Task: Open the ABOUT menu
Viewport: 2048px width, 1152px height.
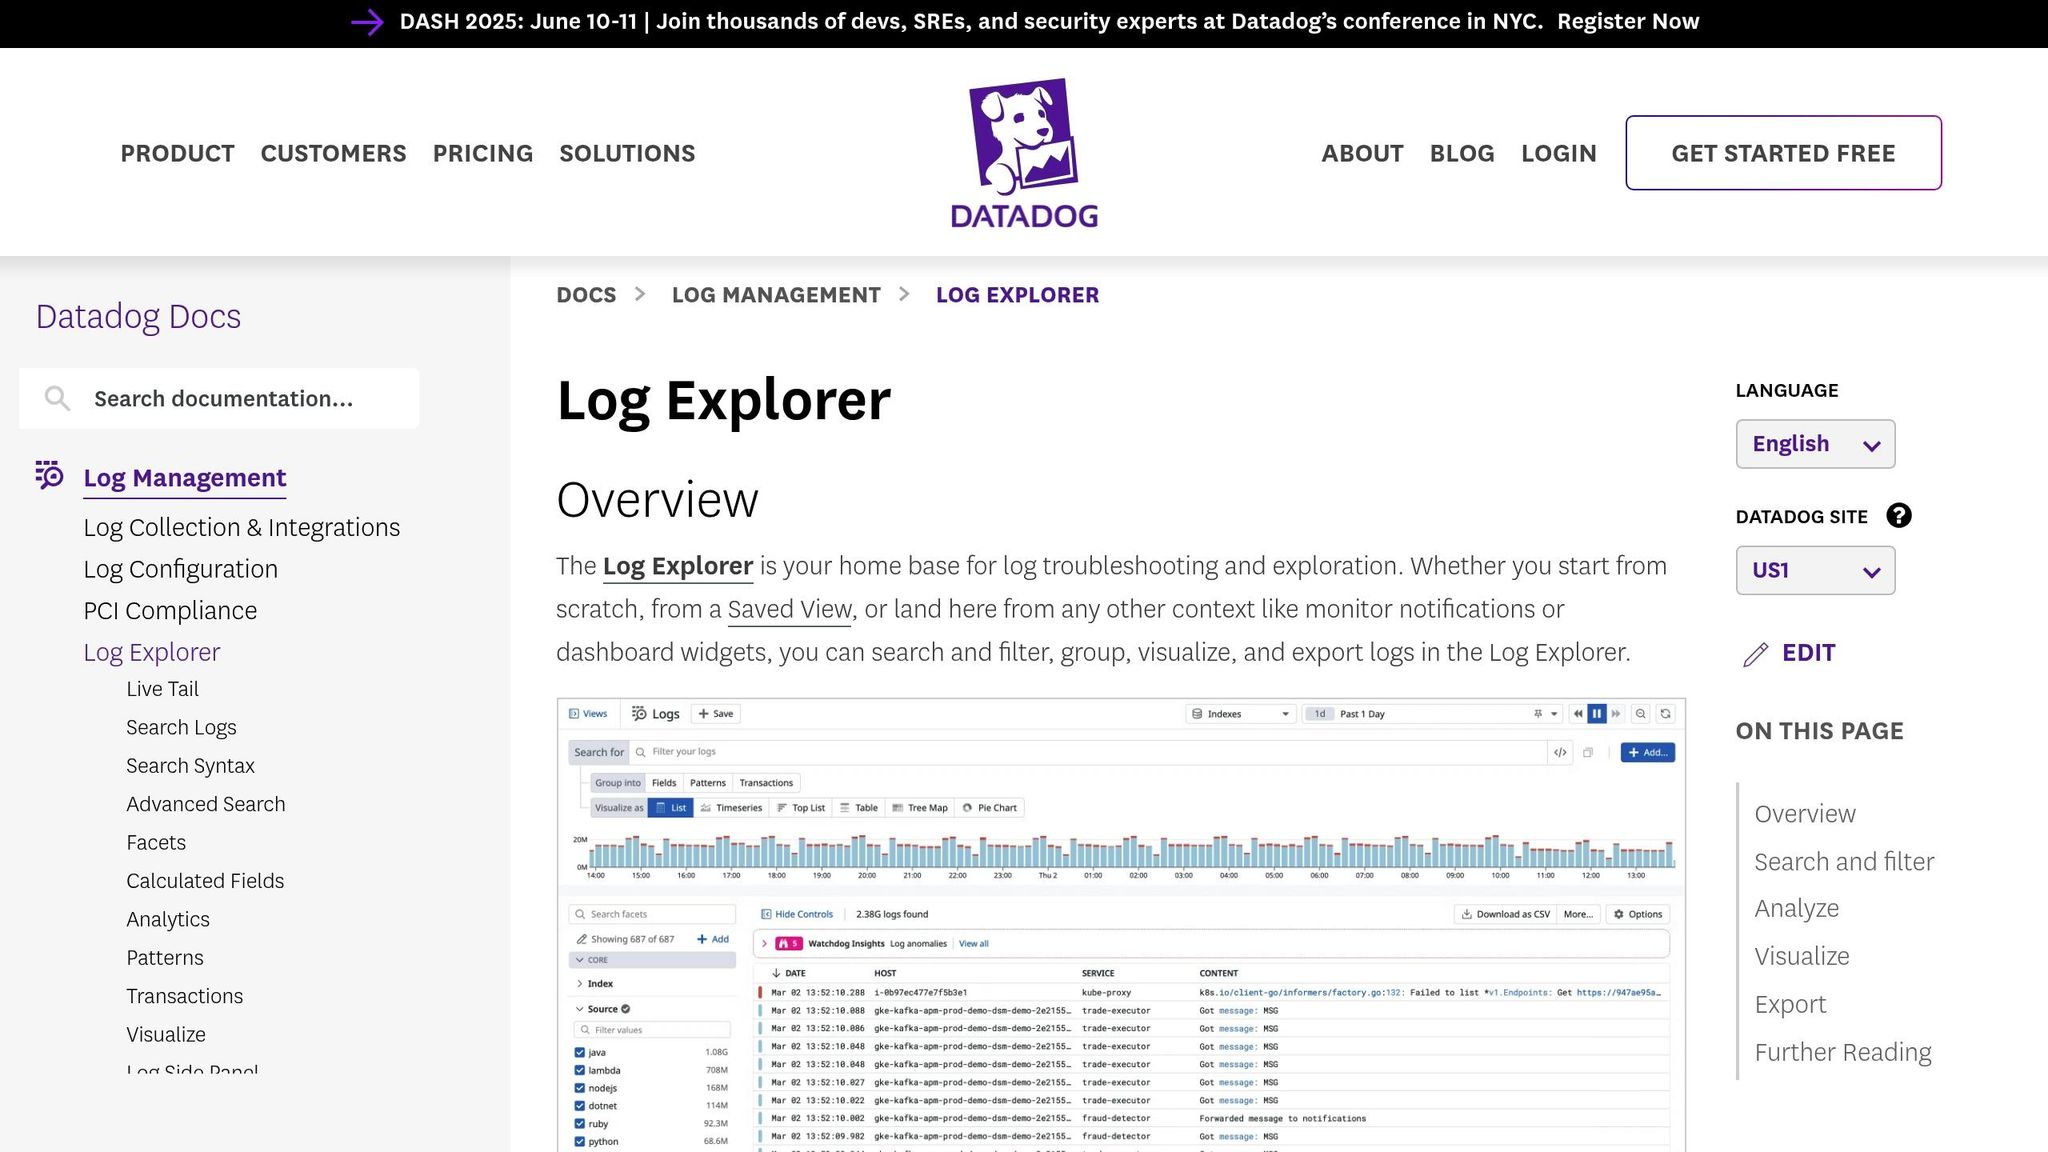Action: point(1362,153)
